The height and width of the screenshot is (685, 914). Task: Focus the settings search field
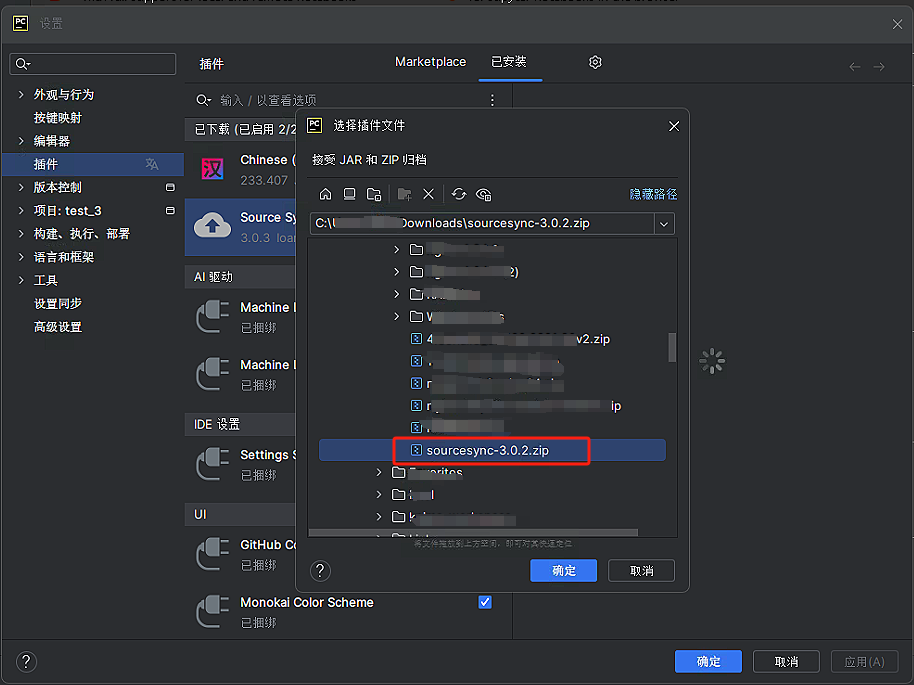93,64
